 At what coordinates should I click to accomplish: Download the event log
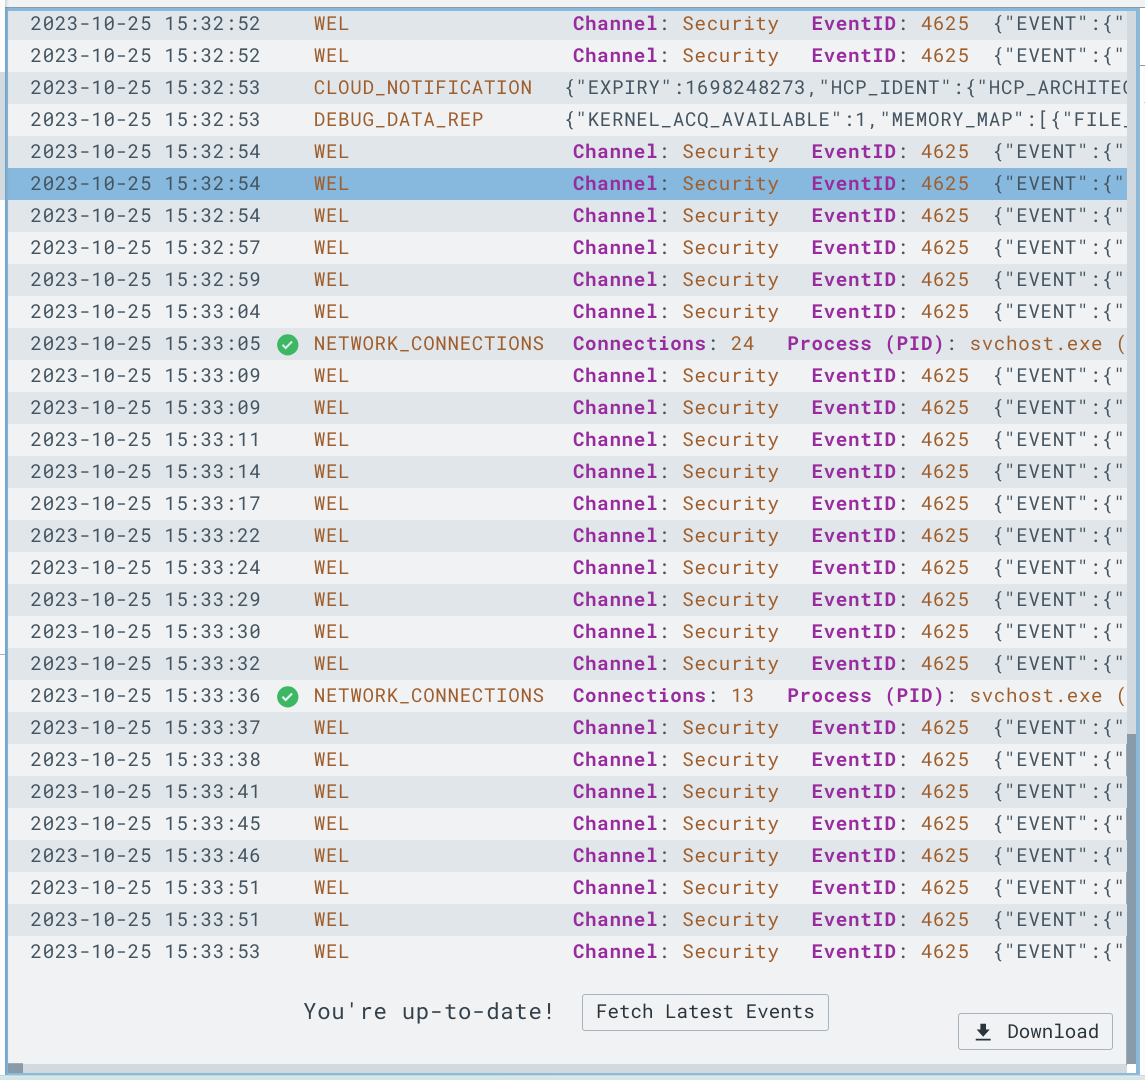click(1035, 1031)
